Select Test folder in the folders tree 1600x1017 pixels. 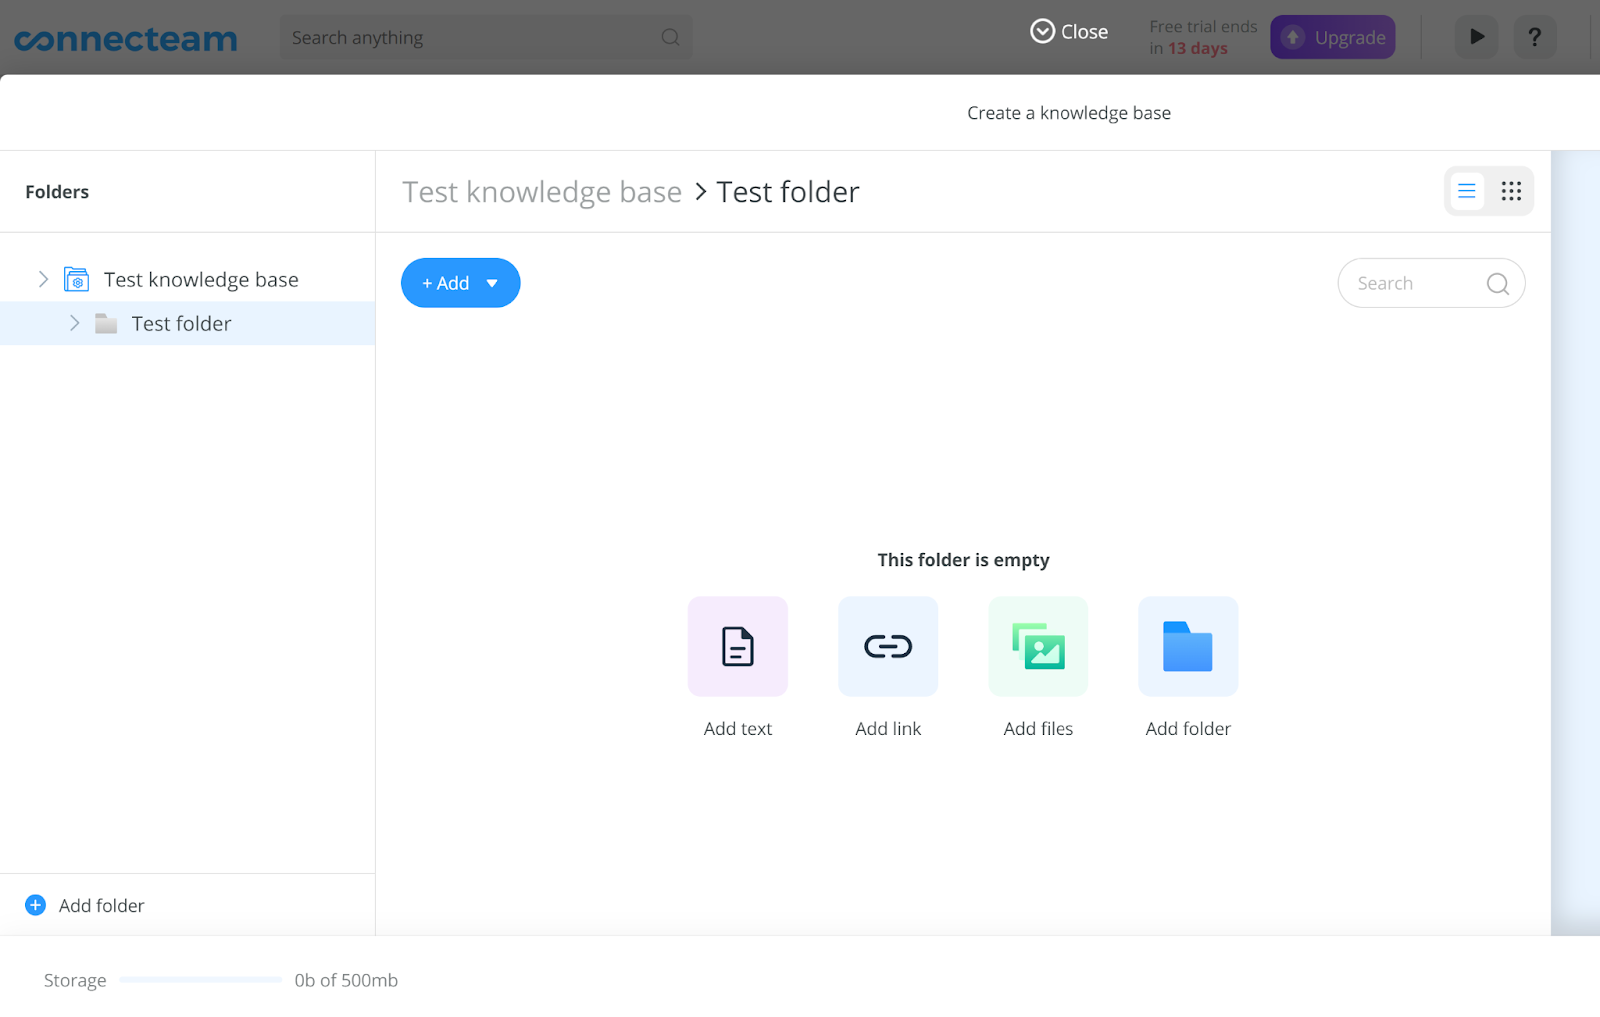click(x=181, y=324)
